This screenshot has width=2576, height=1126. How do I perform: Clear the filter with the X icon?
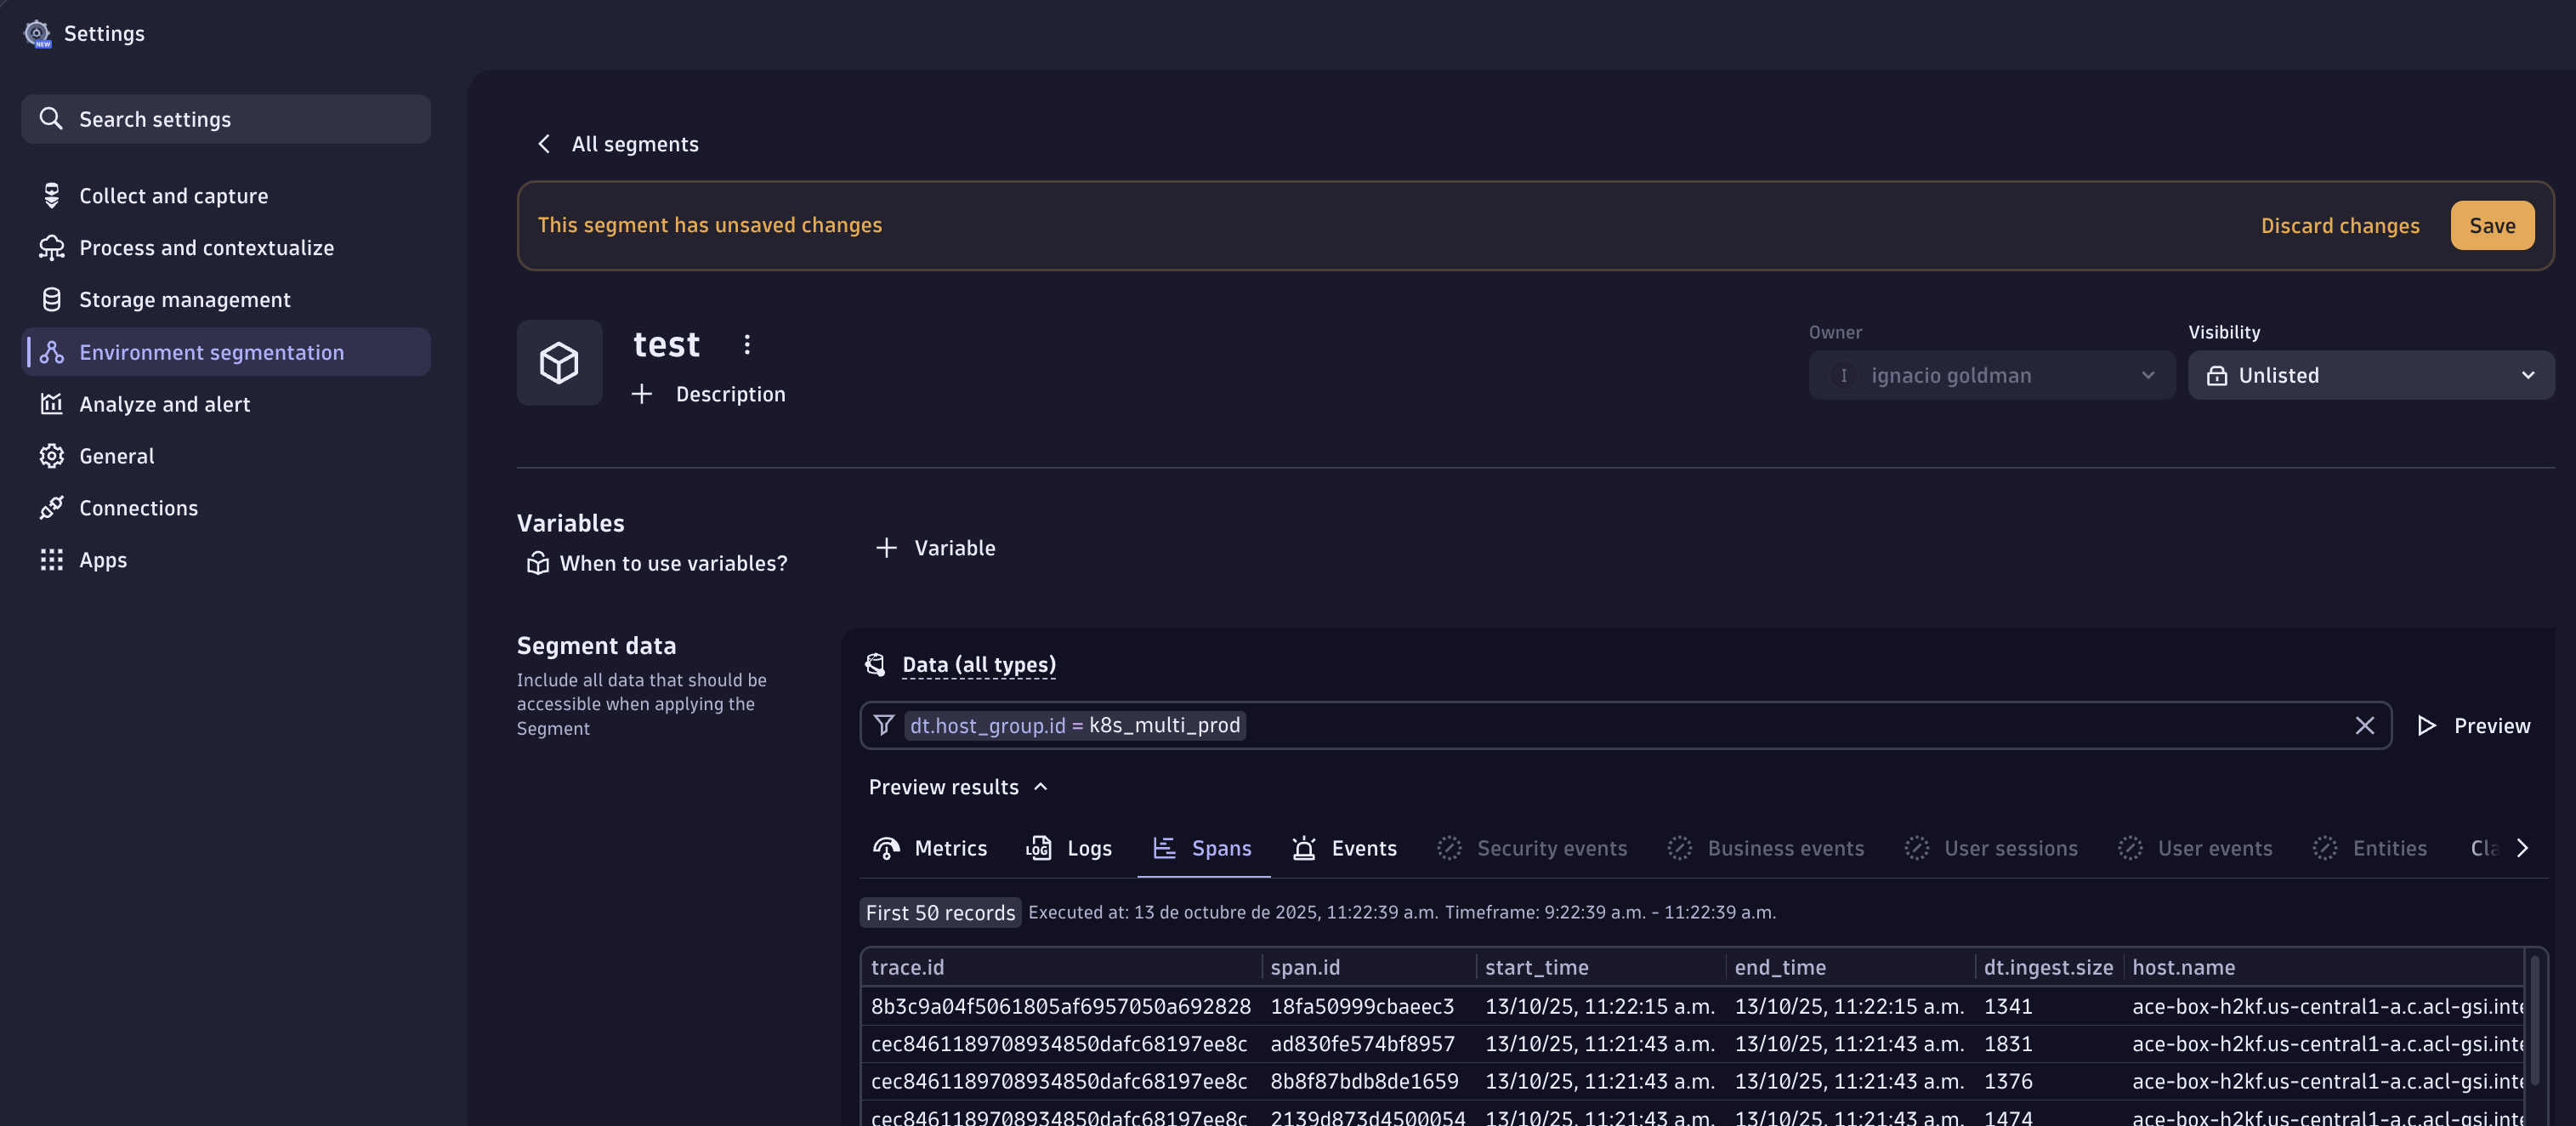click(2364, 725)
